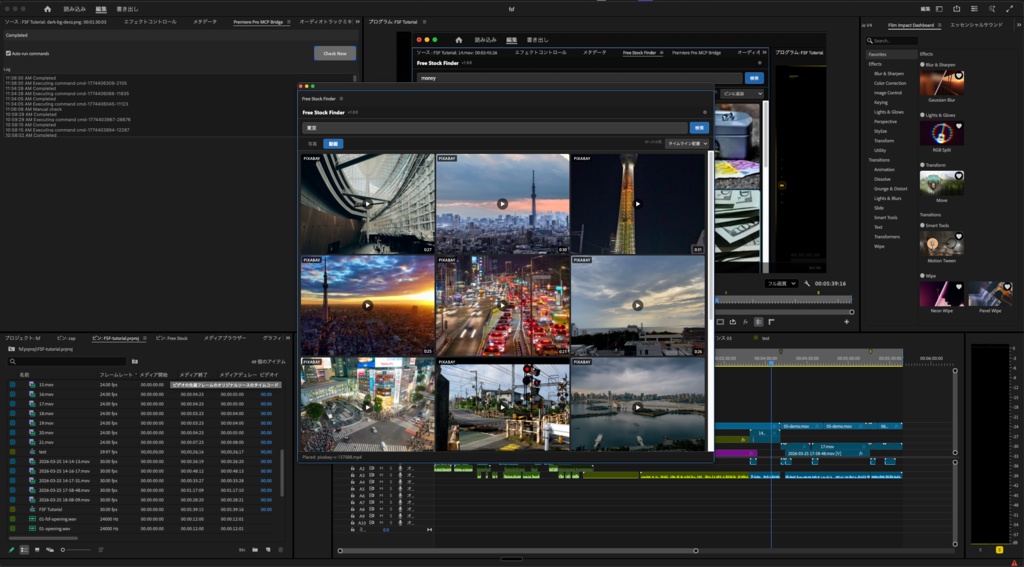Select Dissolve in Film Impact transitions list
Viewport: 1024px width, 567px height.
(882, 179)
